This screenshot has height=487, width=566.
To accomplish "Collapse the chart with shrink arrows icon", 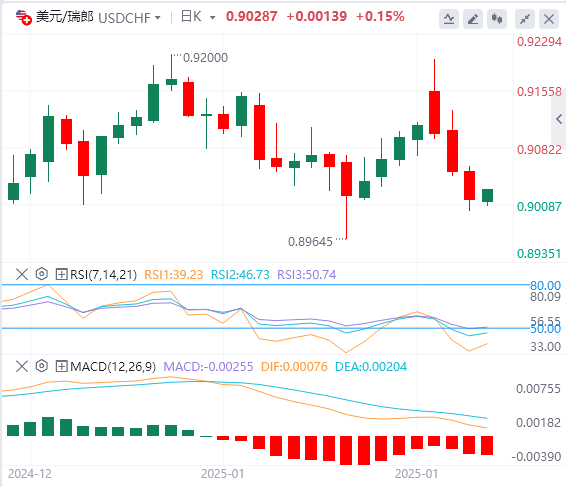I will (x=525, y=19).
